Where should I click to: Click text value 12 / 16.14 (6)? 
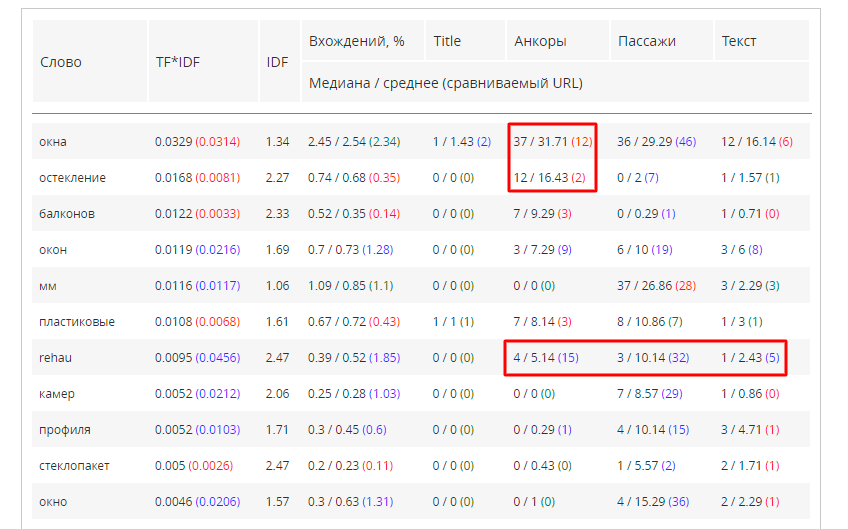pos(757,142)
